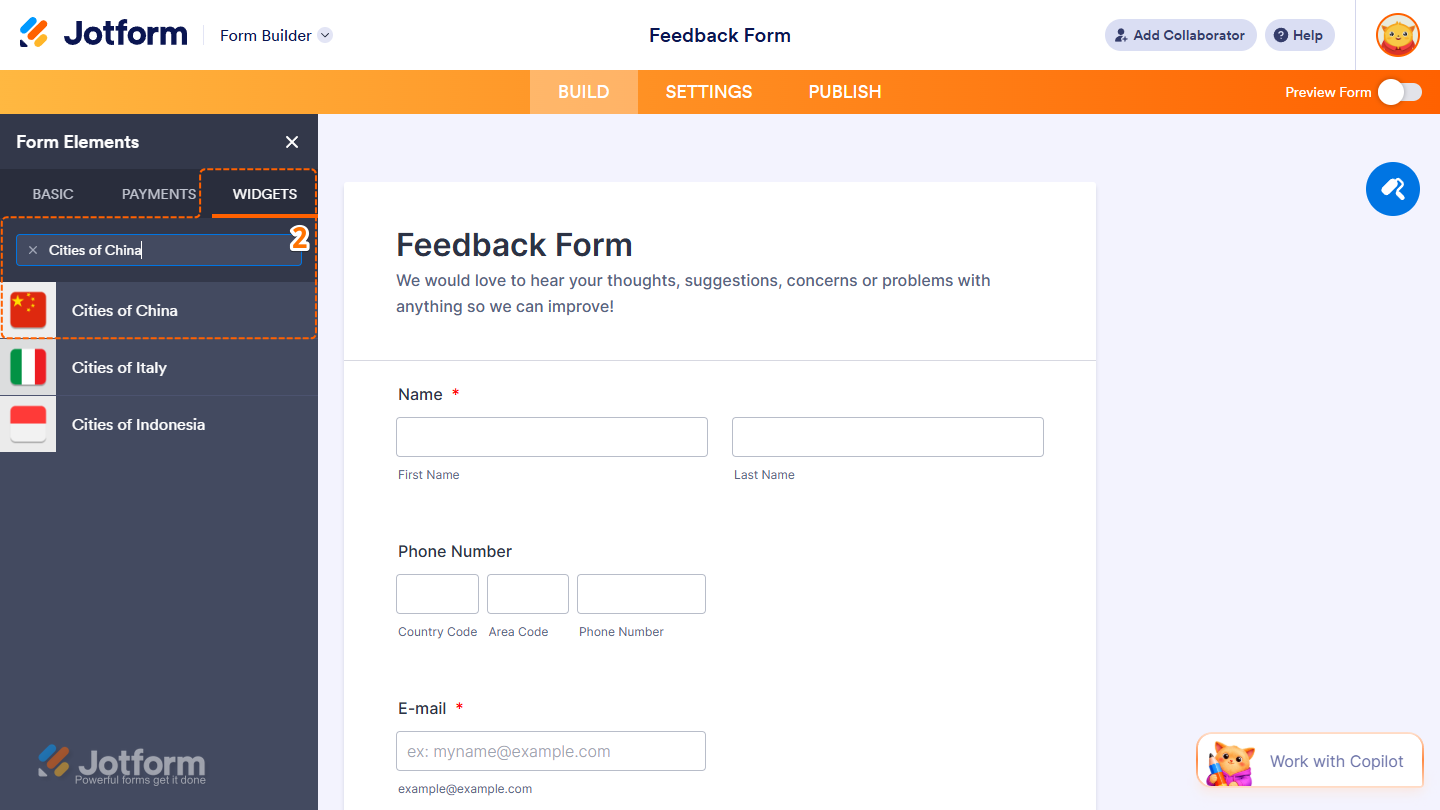Close the Form Elements panel

pyautogui.click(x=291, y=142)
